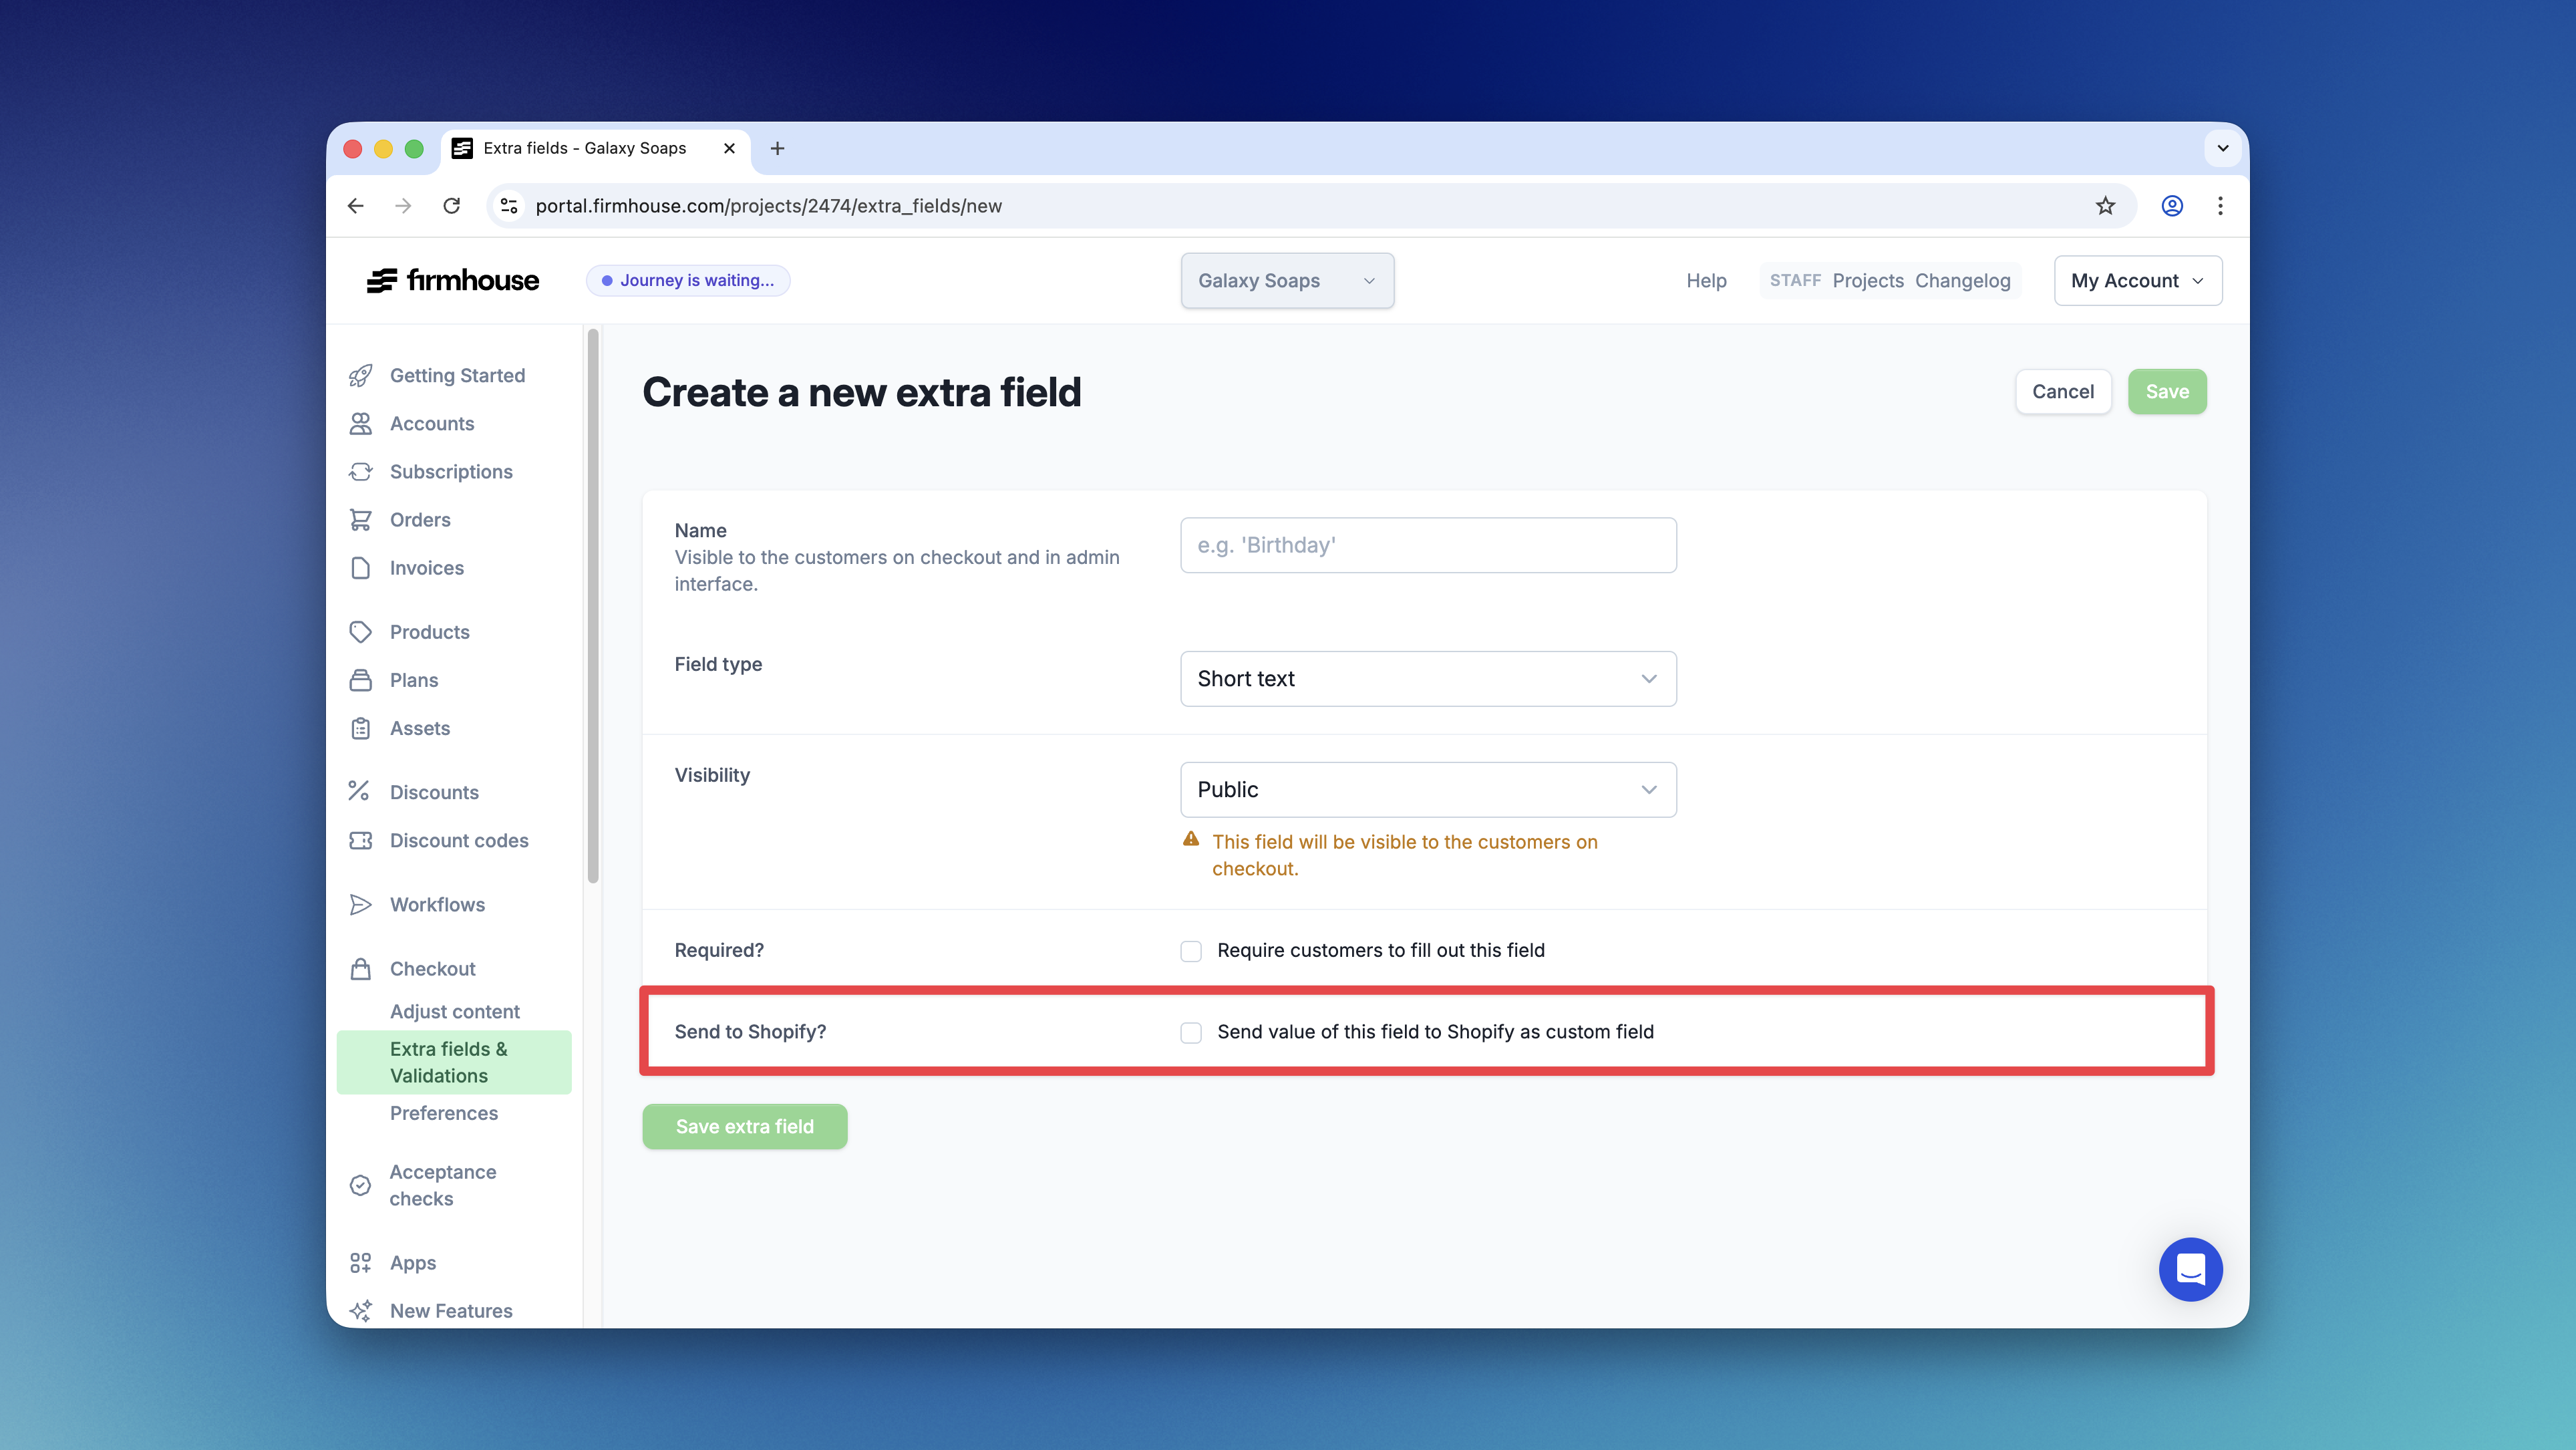Viewport: 2576px width, 1450px height.
Task: Select the Workflows arrow icon
Action: [x=361, y=904]
